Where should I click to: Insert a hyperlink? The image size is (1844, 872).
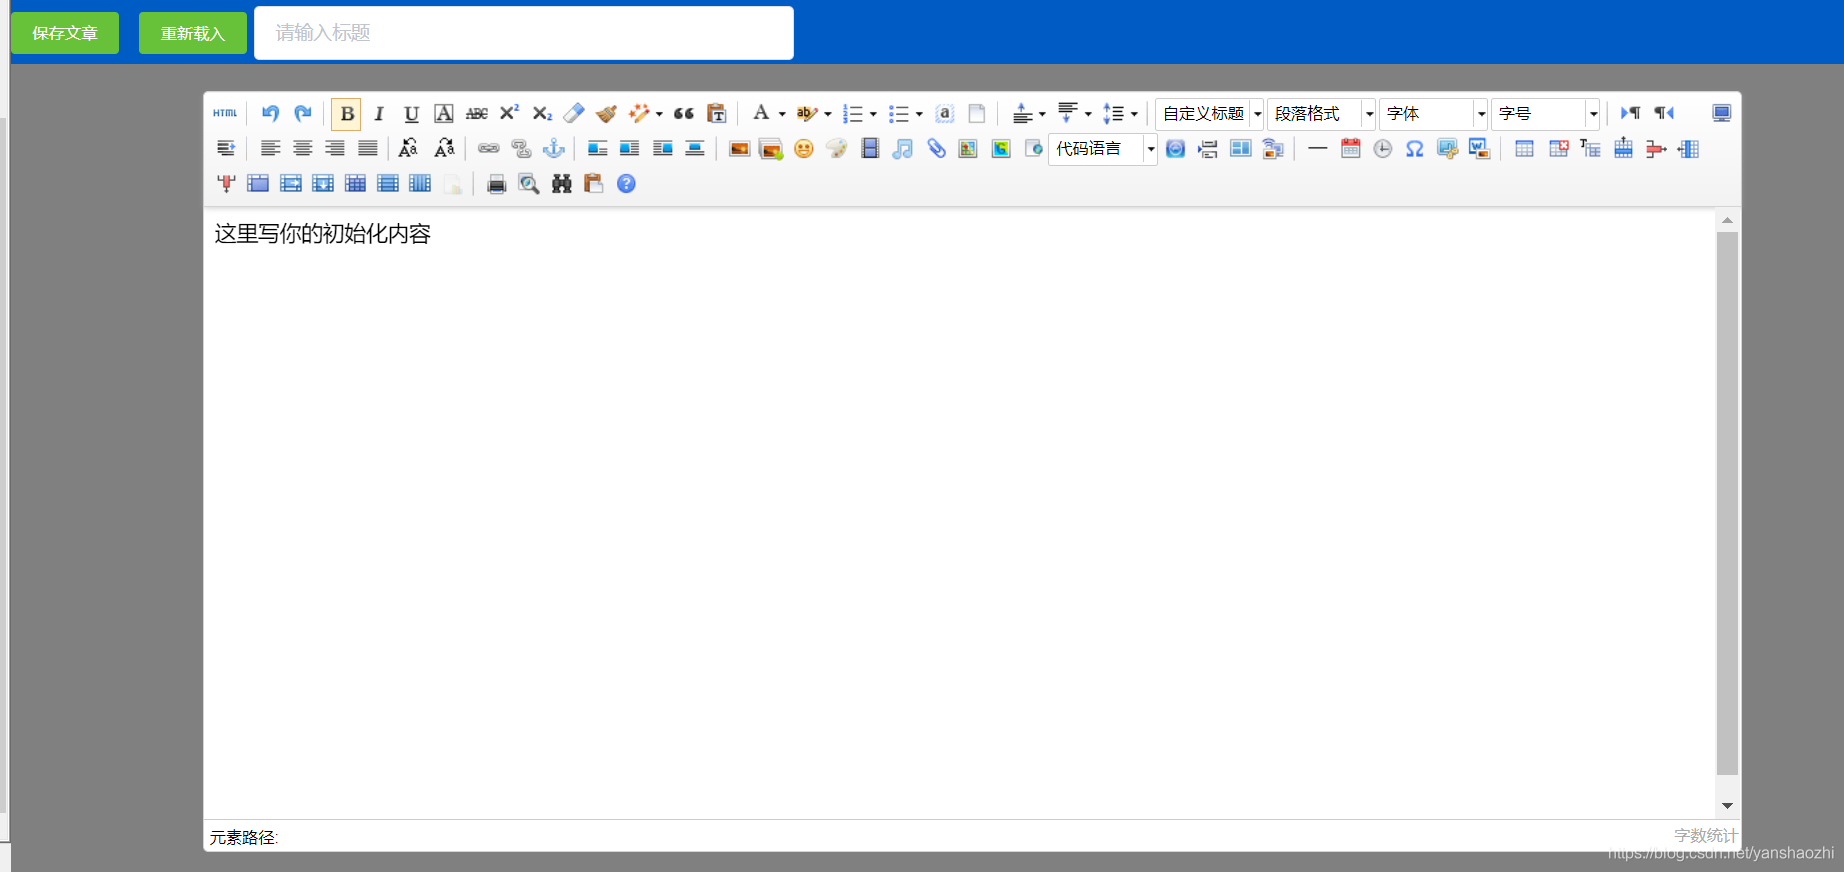pos(488,148)
